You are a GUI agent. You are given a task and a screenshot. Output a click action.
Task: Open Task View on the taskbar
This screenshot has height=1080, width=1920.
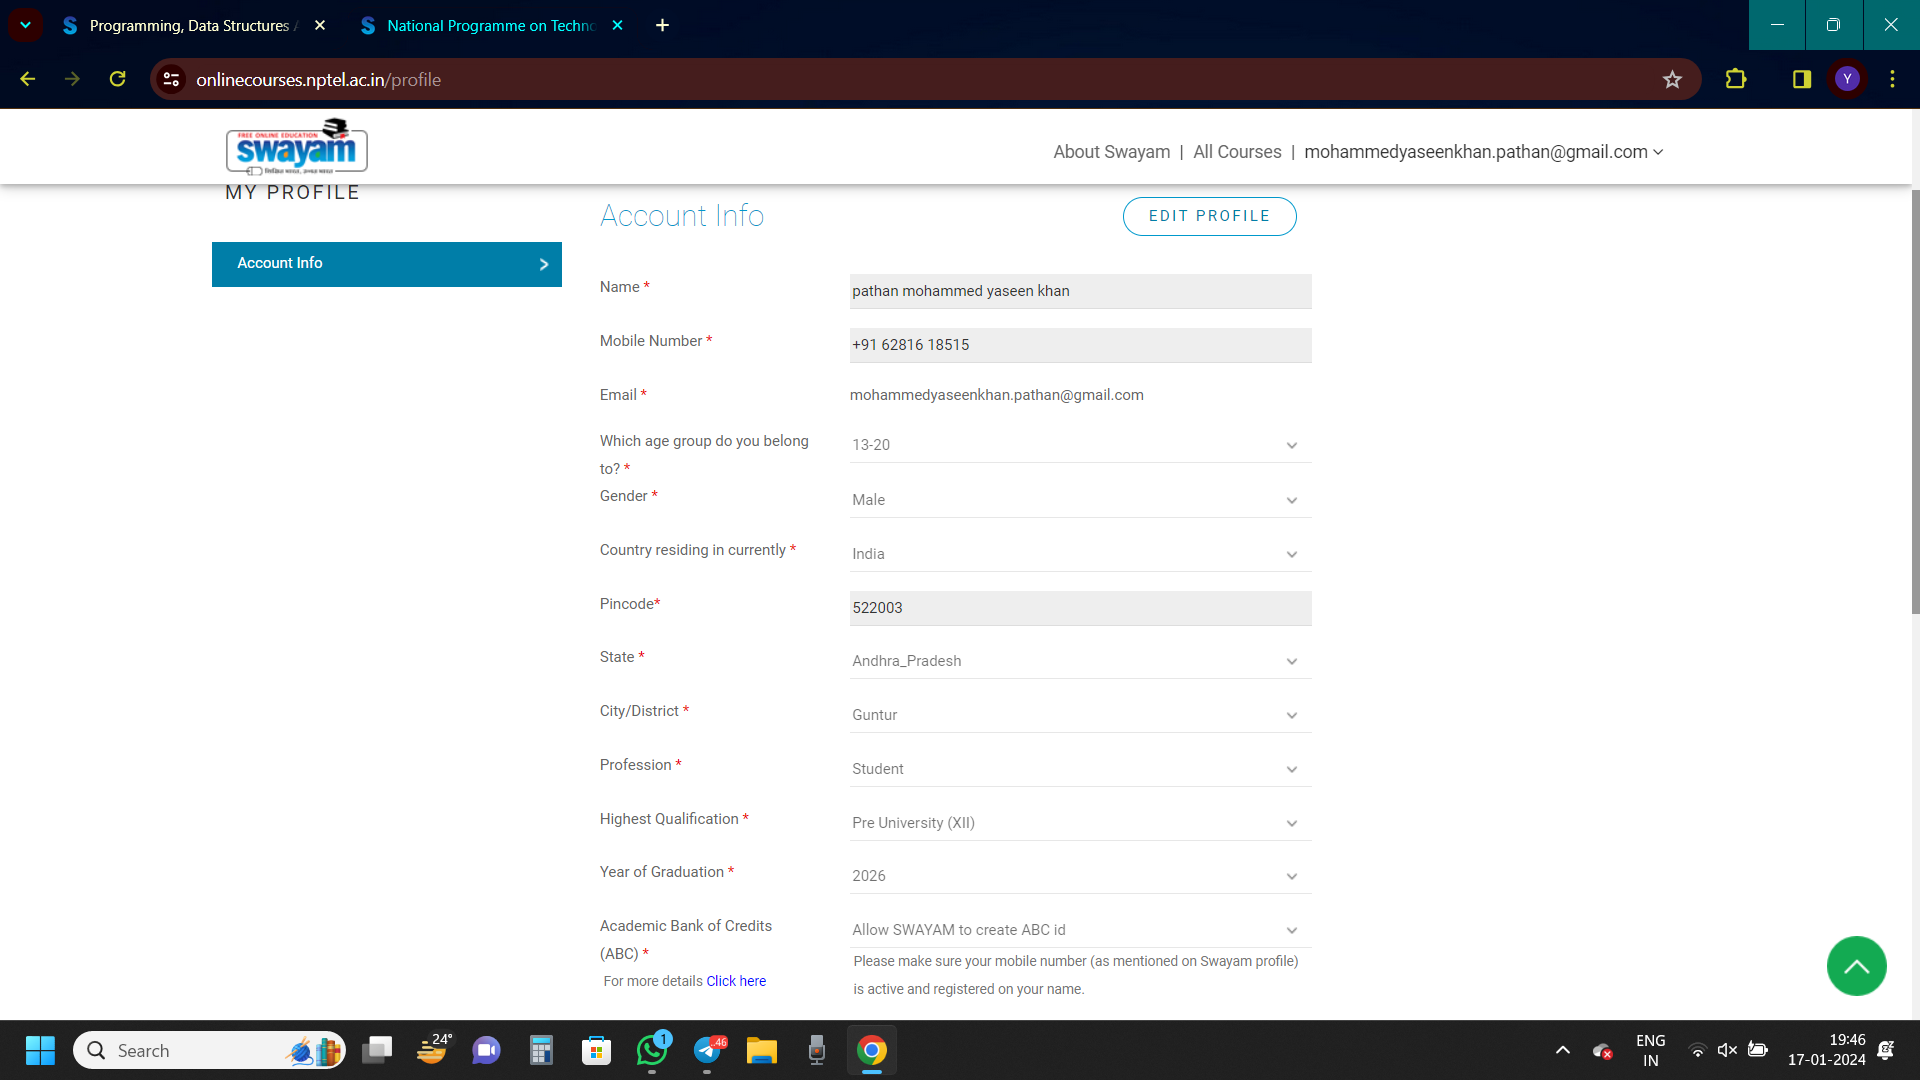pyautogui.click(x=377, y=1050)
